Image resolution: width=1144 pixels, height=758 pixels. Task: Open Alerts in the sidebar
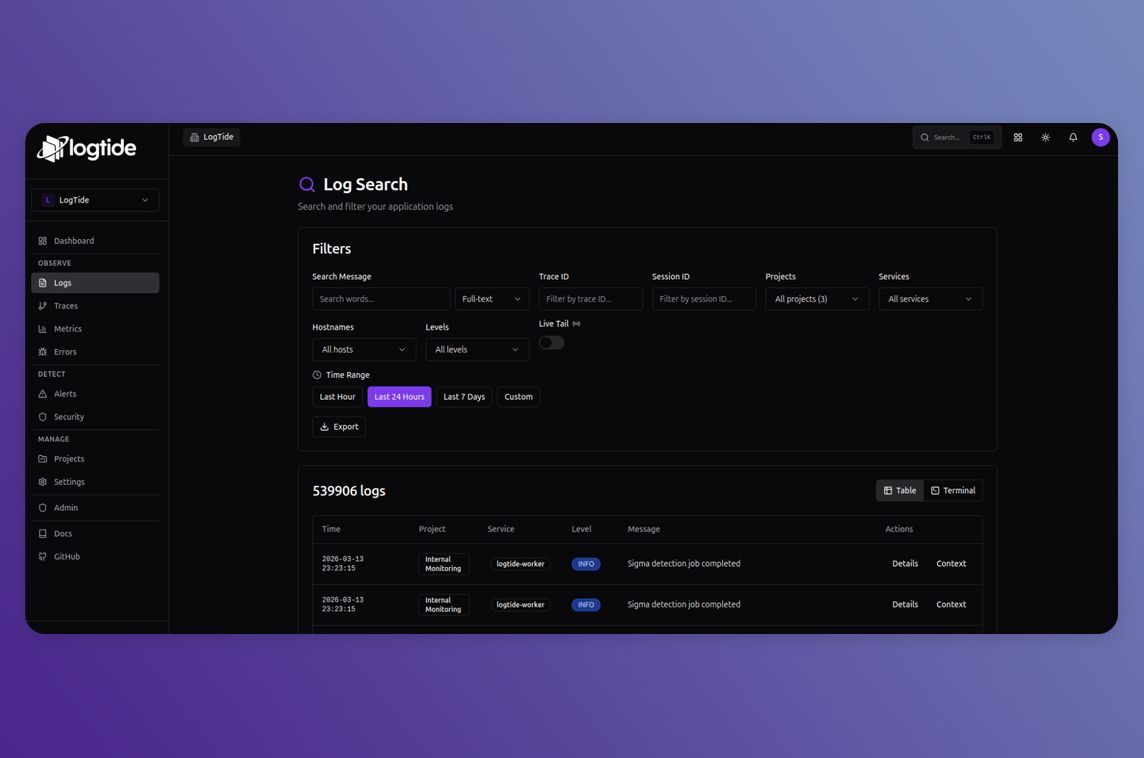pyautogui.click(x=95, y=394)
